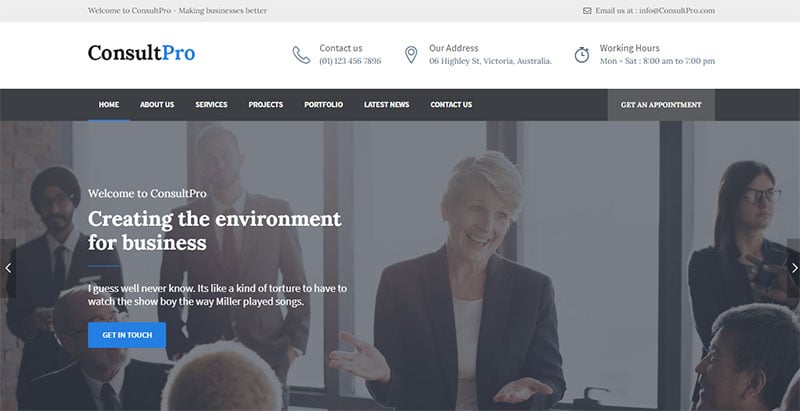Click the Get an Appointment button
This screenshot has width=800, height=411.
[661, 105]
